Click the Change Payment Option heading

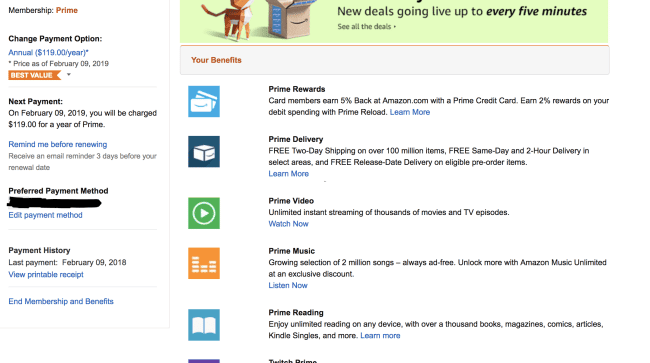55,39
